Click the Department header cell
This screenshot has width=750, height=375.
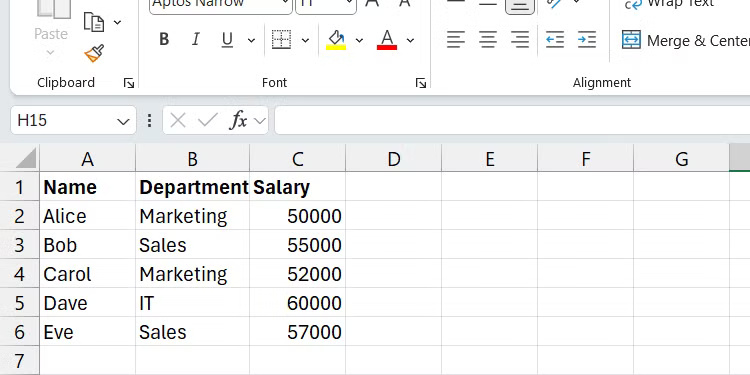pyautogui.click(x=192, y=187)
